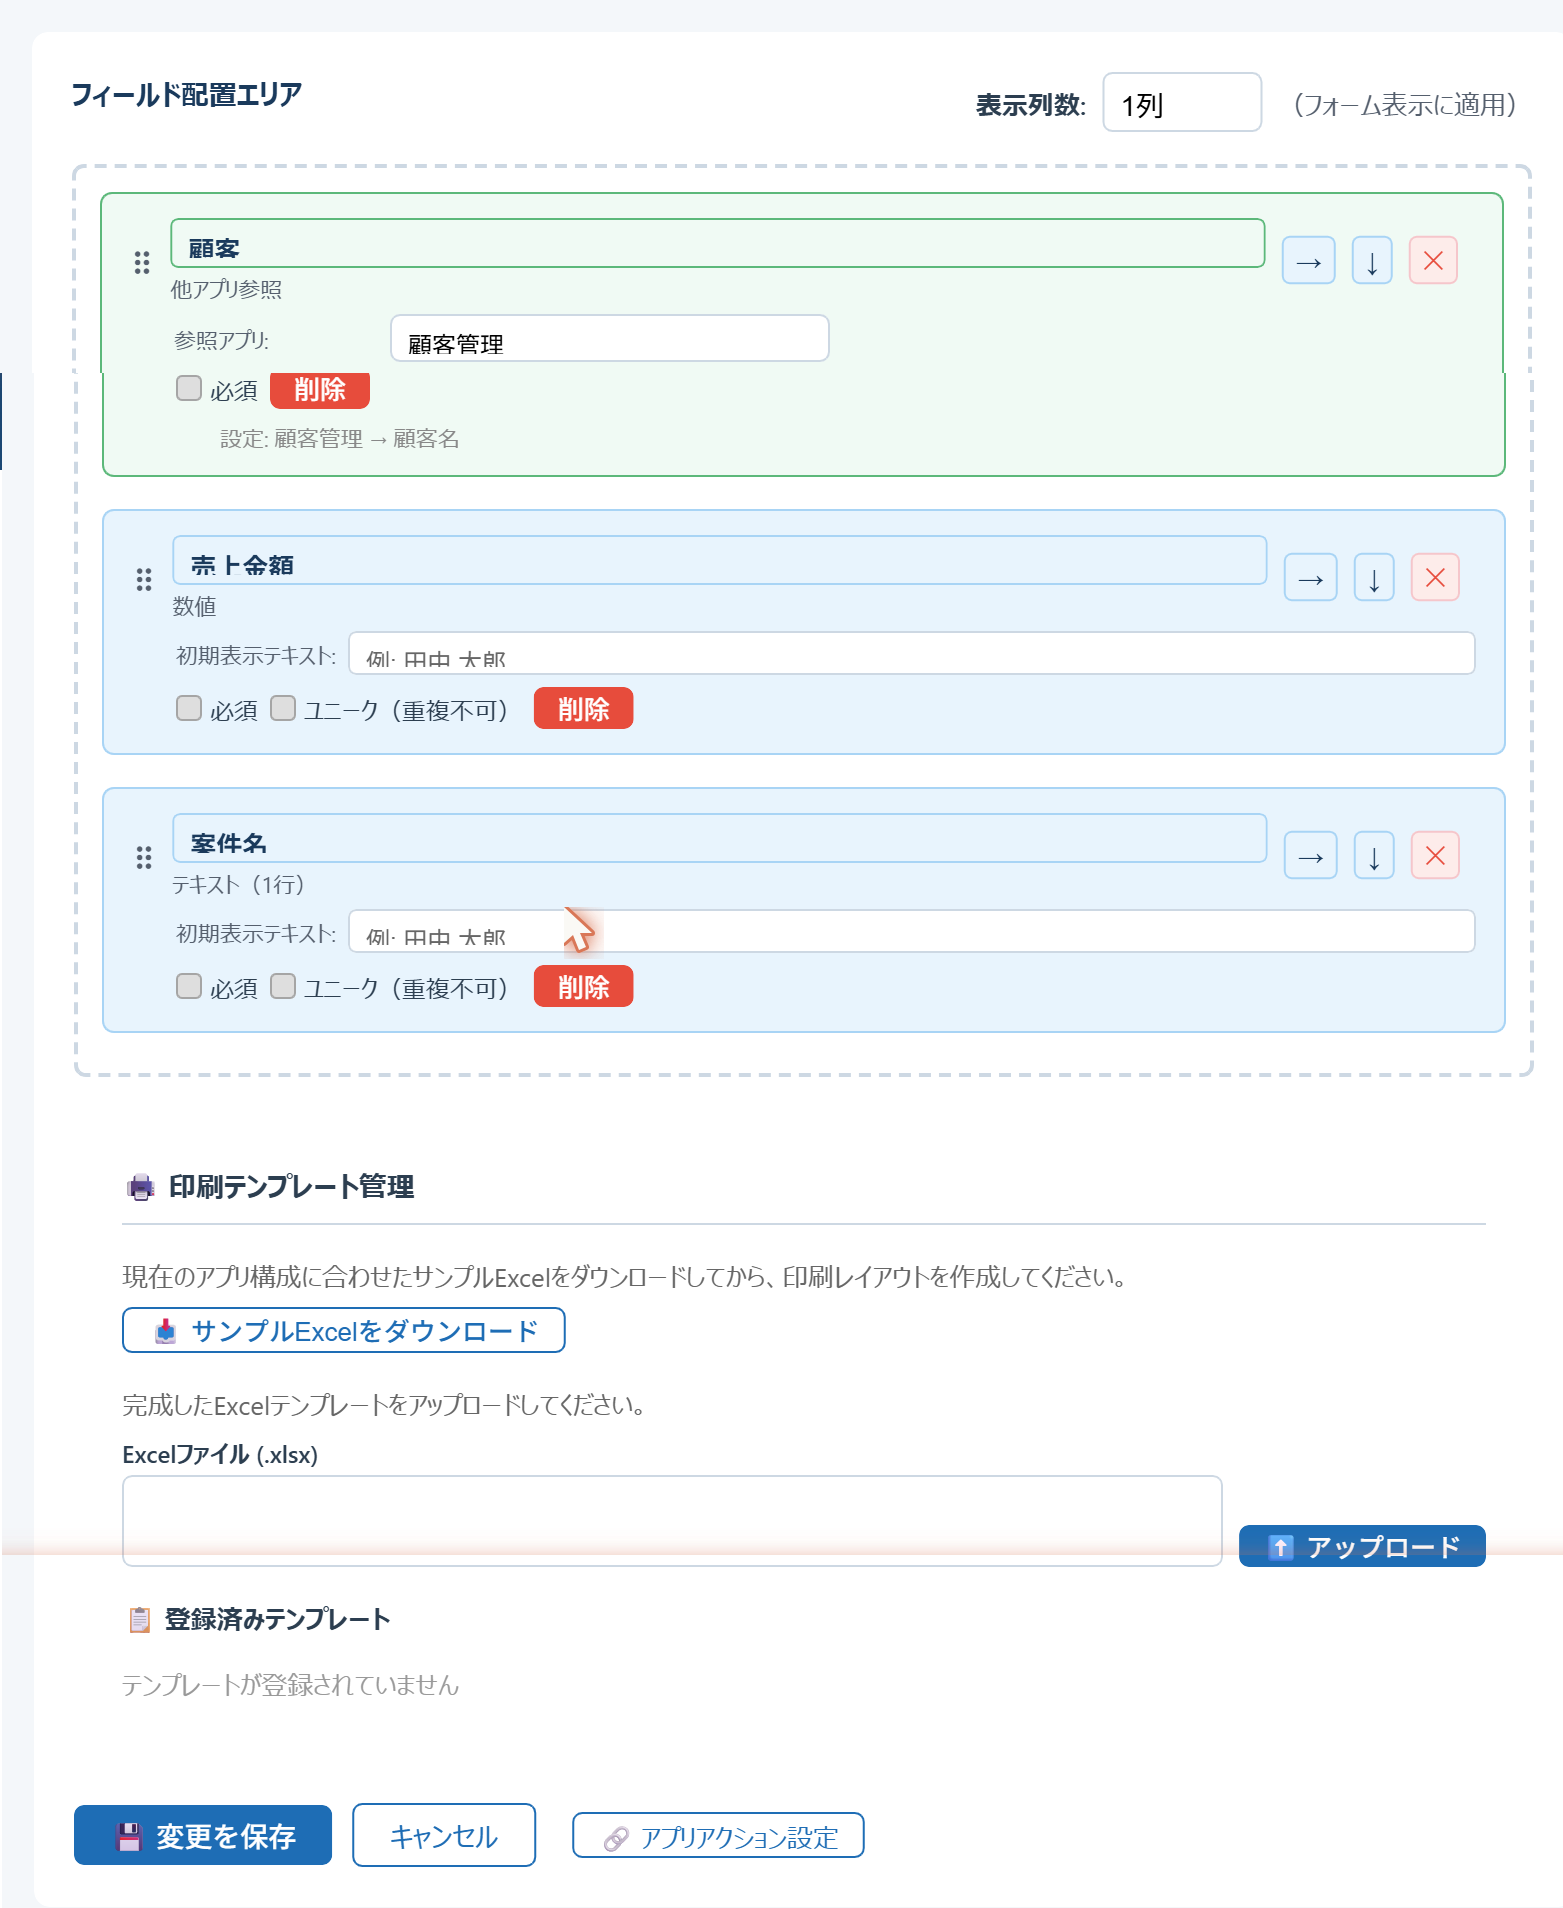Toggle 必須 checkbox in 顧客 field
Image resolution: width=1563 pixels, height=1908 pixels.
(189, 388)
